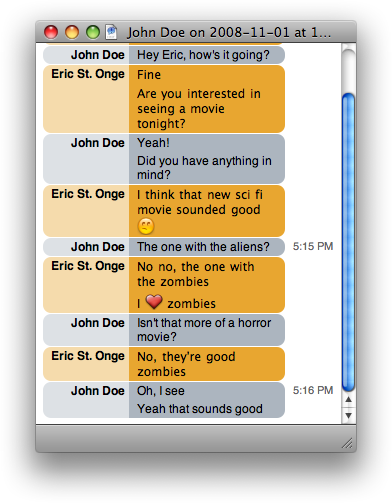Click 'No, they're good zombies' message

coord(186,364)
